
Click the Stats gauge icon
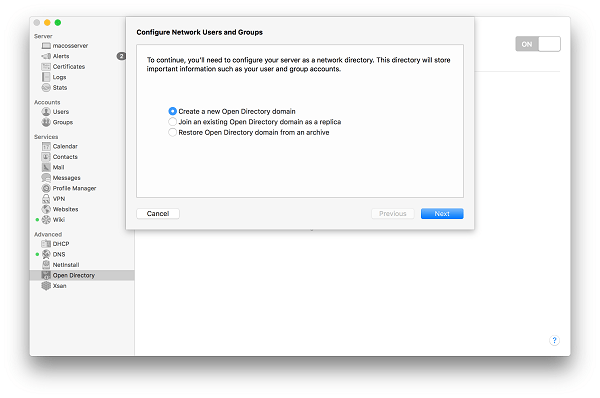46,88
